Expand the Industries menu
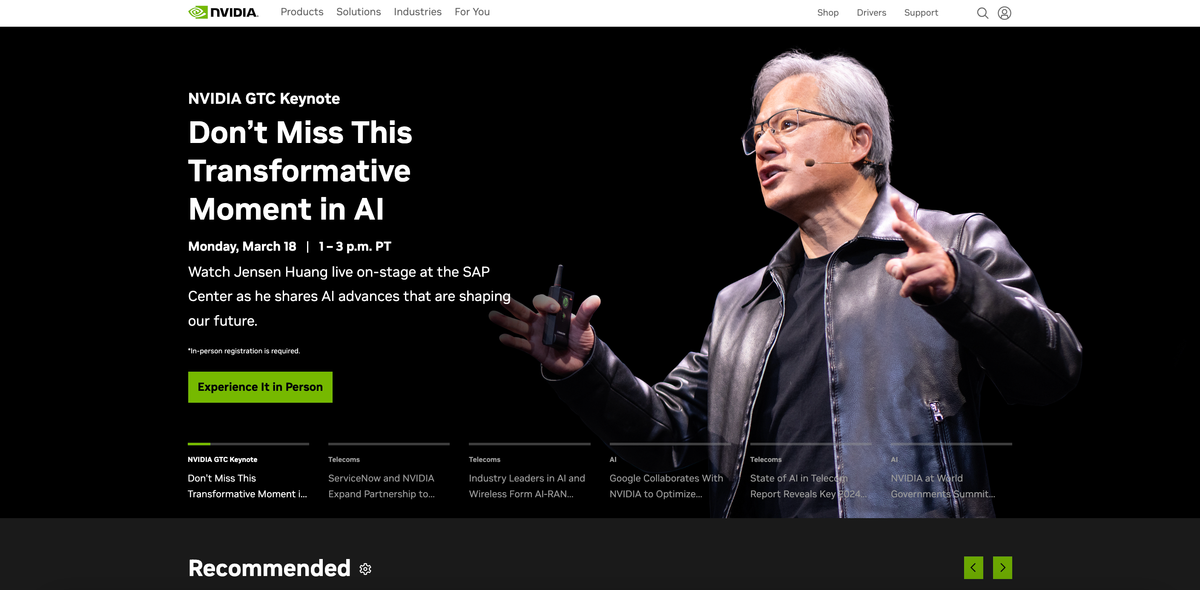Image resolution: width=1200 pixels, height=590 pixels. pyautogui.click(x=418, y=12)
